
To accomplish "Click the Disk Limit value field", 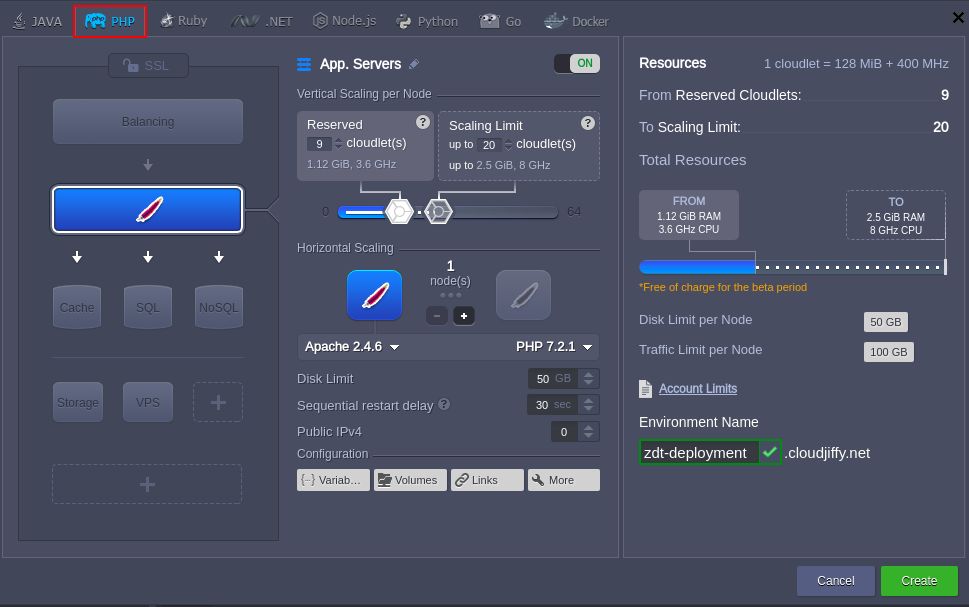I will 553,378.
